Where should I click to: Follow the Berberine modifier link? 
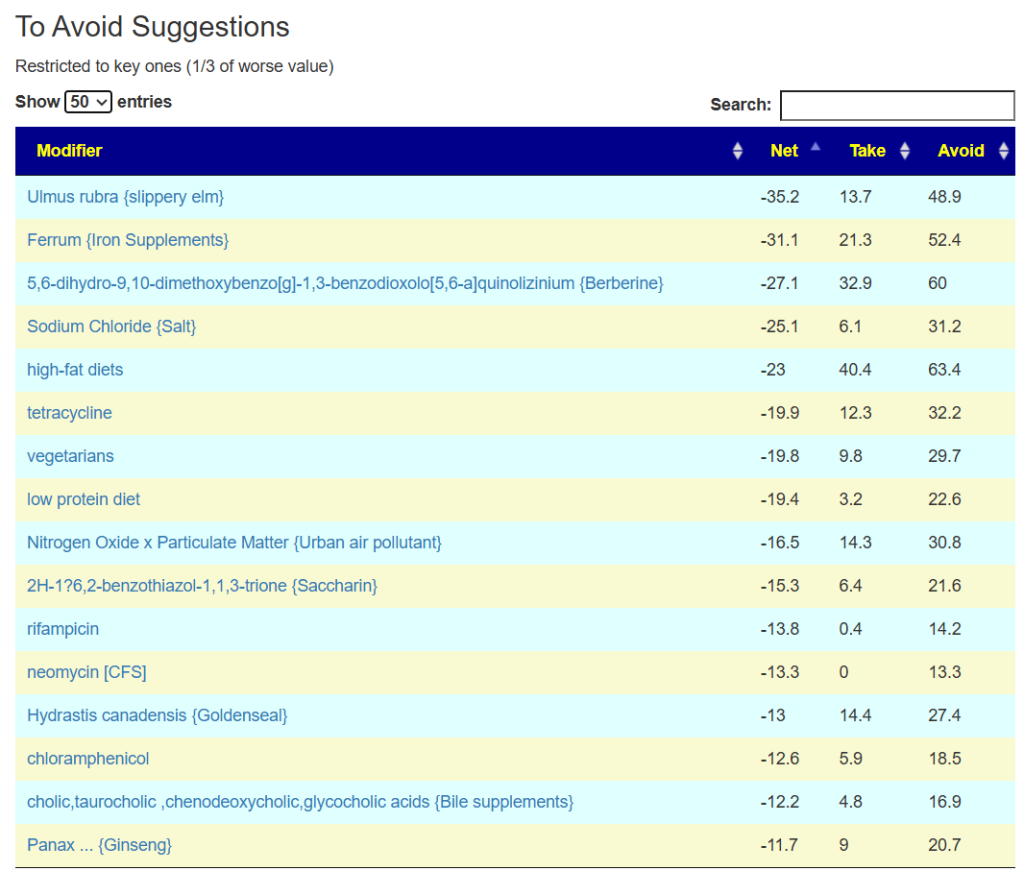click(x=345, y=283)
